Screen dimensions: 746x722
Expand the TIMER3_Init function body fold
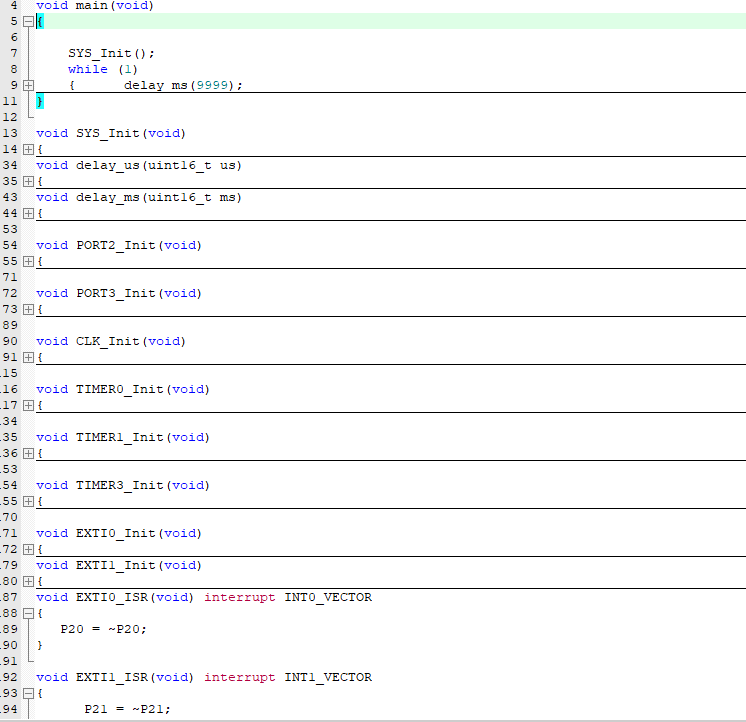29,501
